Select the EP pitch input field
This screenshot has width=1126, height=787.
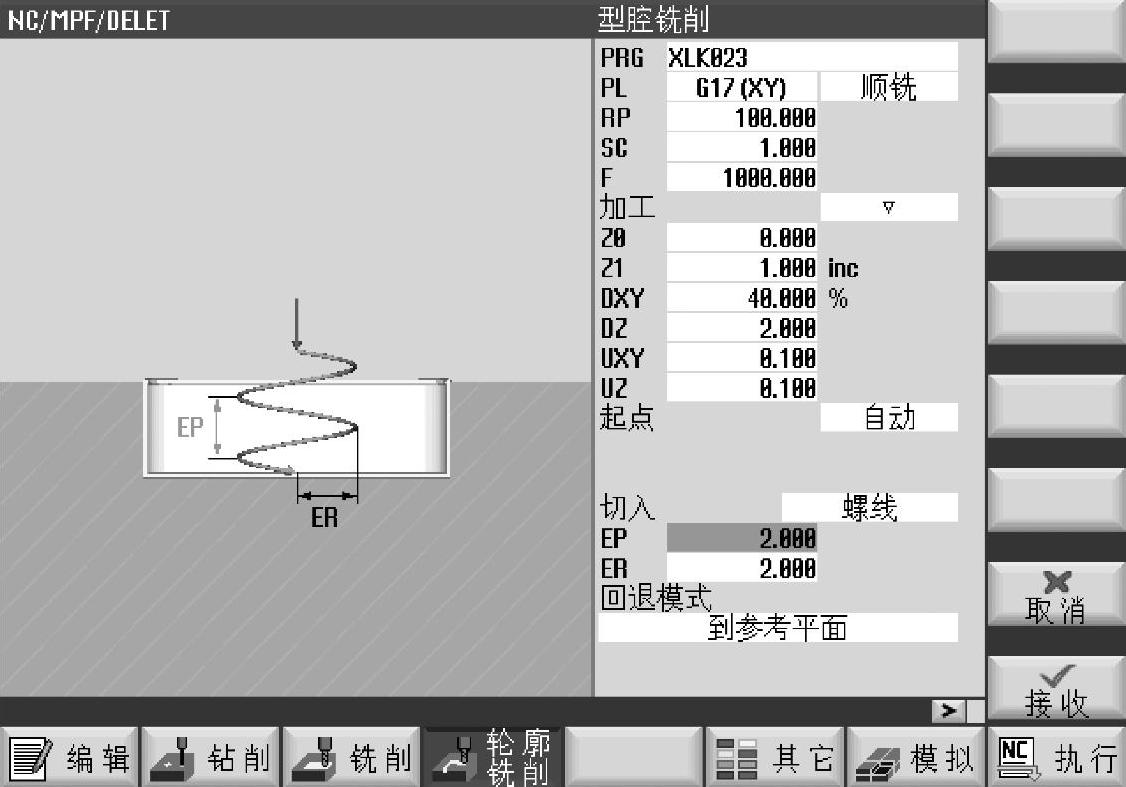click(x=741, y=538)
